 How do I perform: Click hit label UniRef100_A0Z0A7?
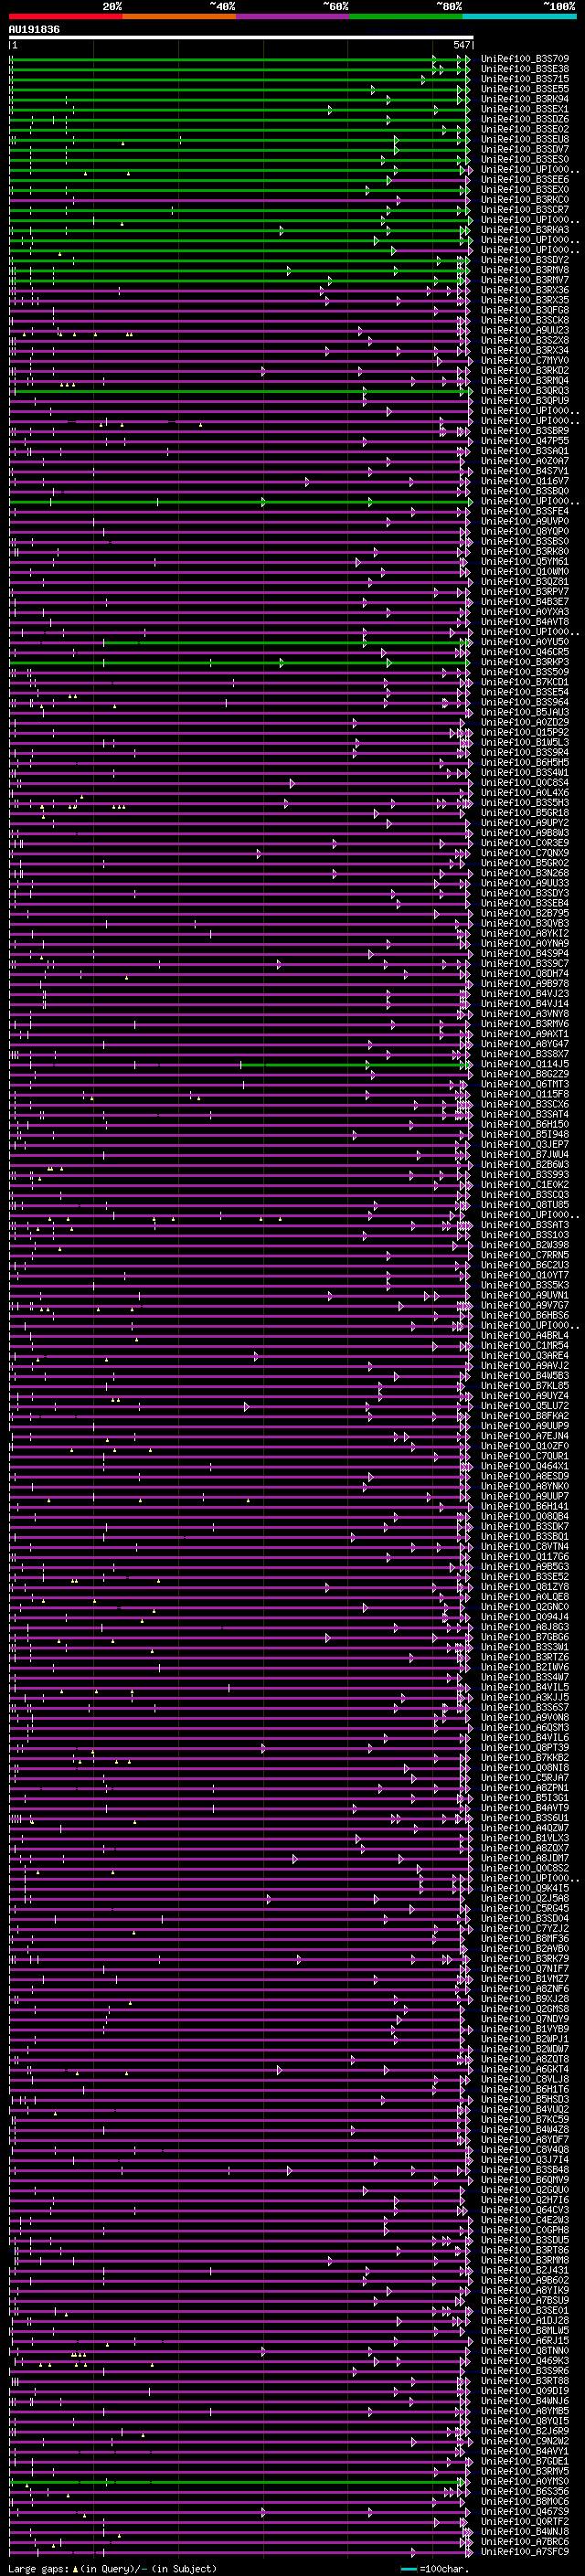coord(525,461)
